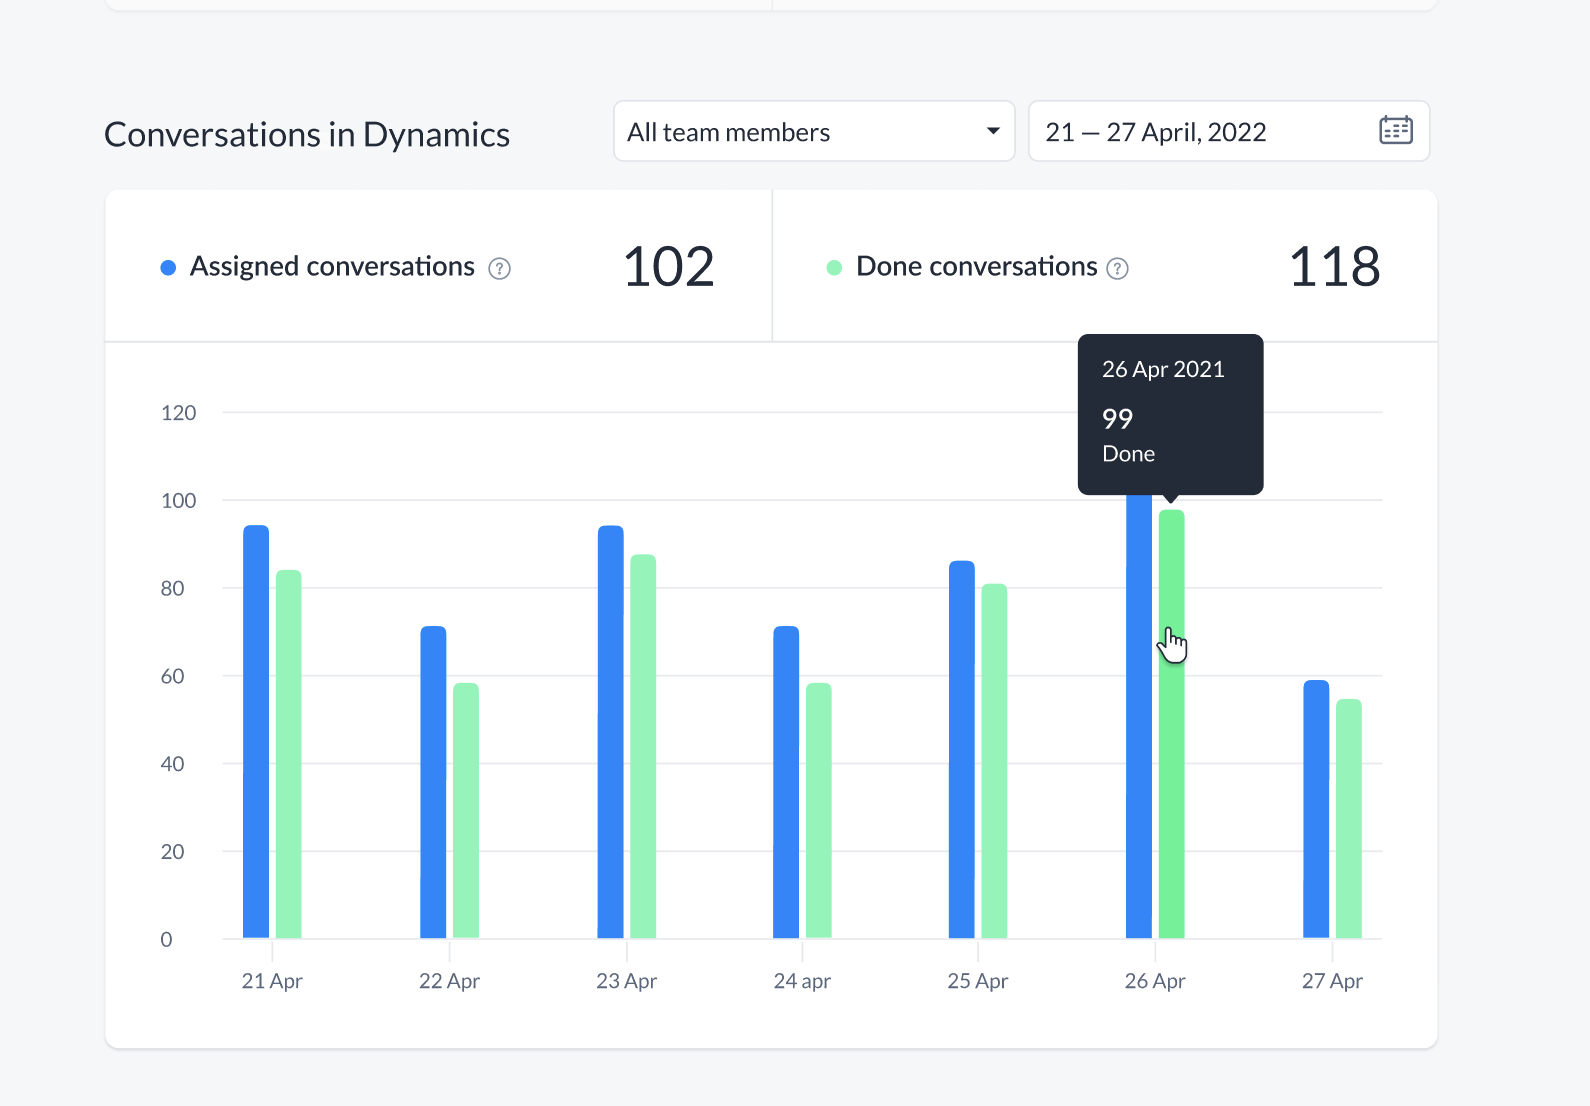1590x1106 pixels.
Task: Select the green done bar for 24 apr
Action: [819, 810]
